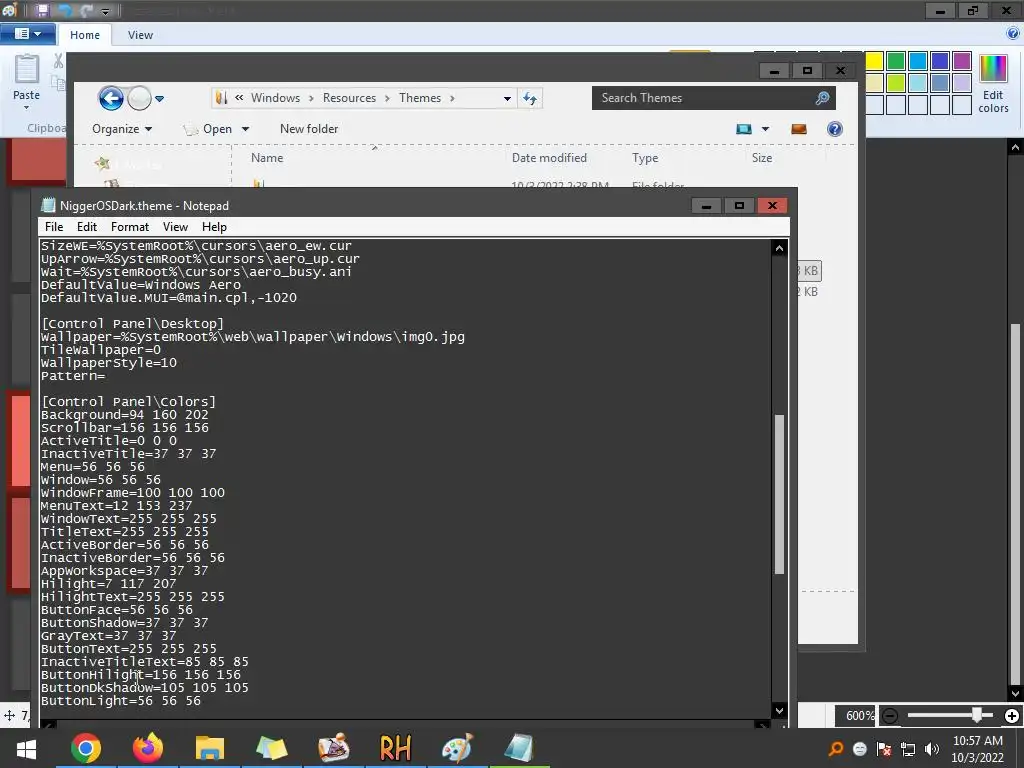Screen dimensions: 1024x768
Task: Sort by Size column header in Explorer
Action: pos(761,158)
